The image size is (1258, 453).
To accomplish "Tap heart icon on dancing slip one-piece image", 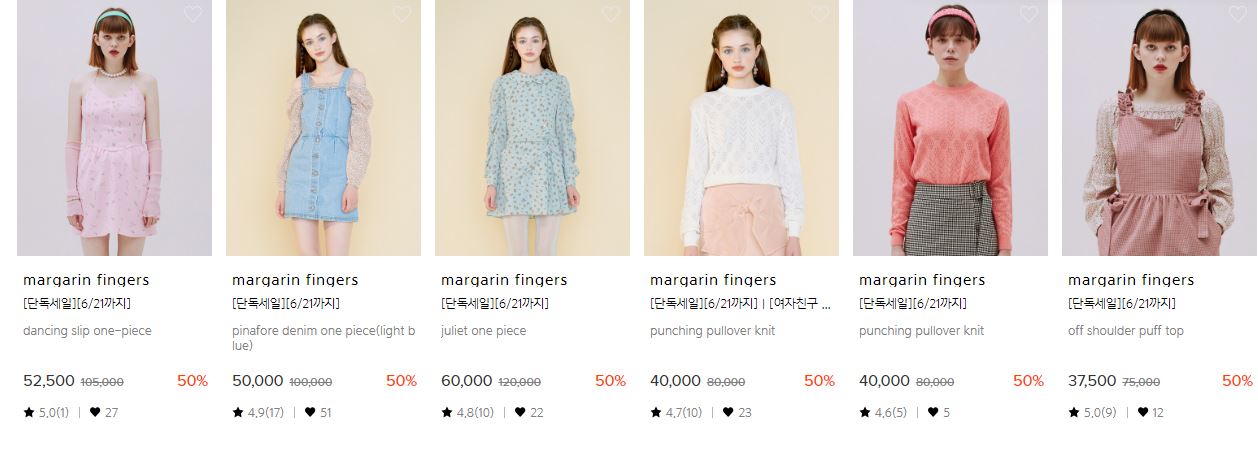I will 193,14.
